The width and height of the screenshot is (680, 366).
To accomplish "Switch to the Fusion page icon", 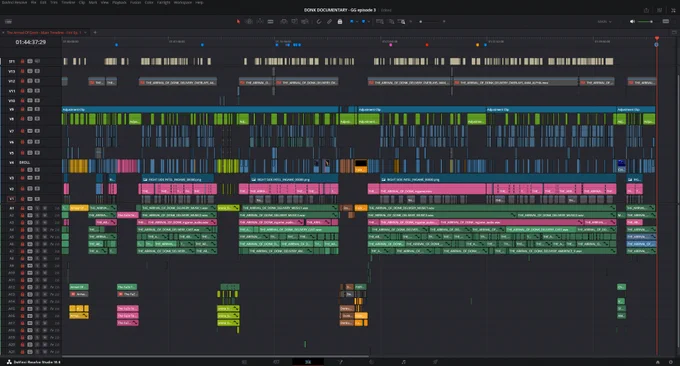I will tap(340, 362).
